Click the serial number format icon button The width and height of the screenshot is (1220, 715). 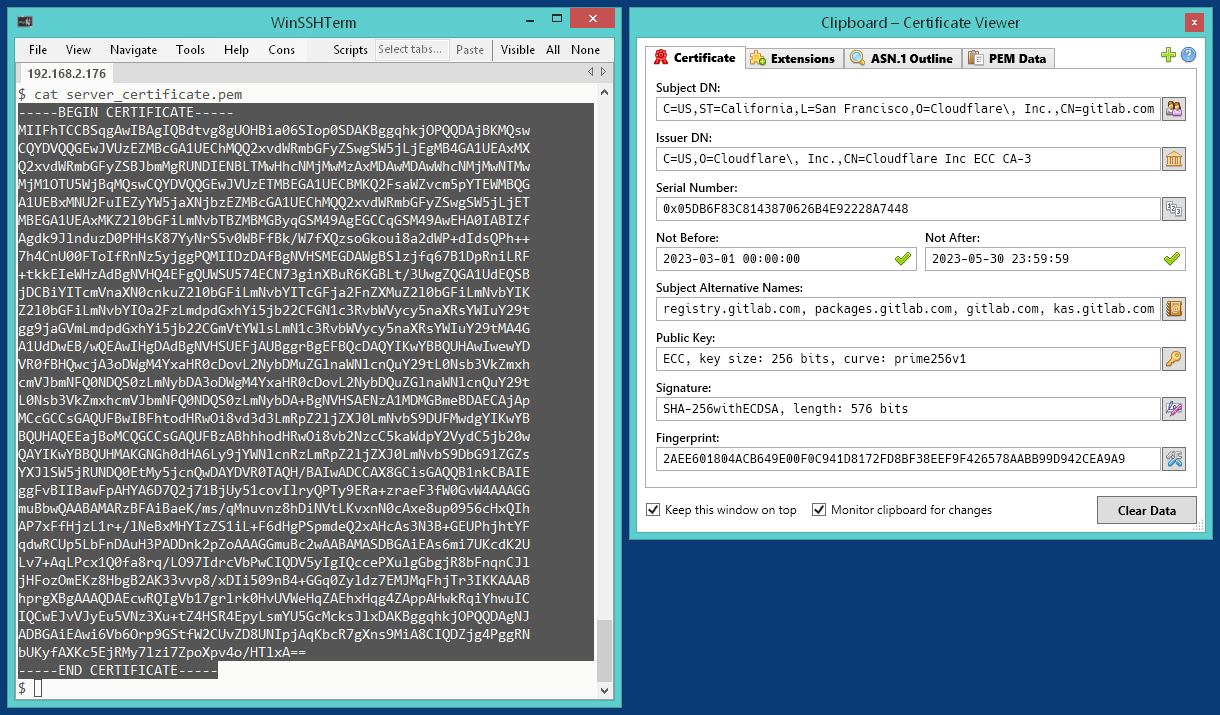coord(1173,208)
